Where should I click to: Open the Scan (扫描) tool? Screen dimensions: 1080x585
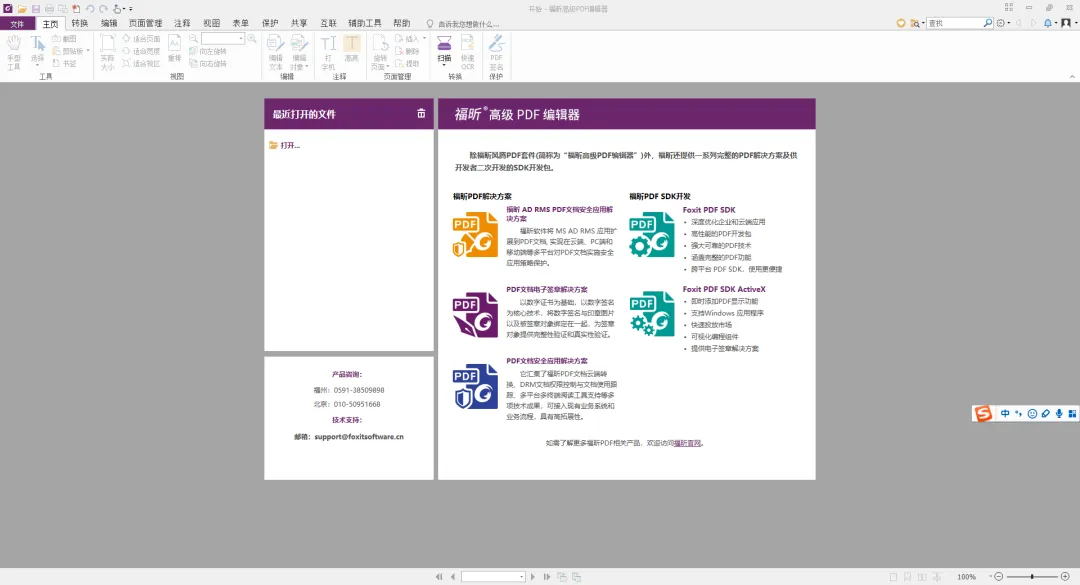click(x=444, y=51)
